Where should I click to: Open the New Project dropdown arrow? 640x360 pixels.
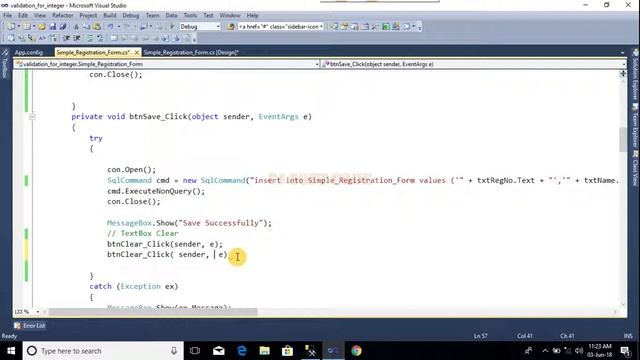[18, 27]
